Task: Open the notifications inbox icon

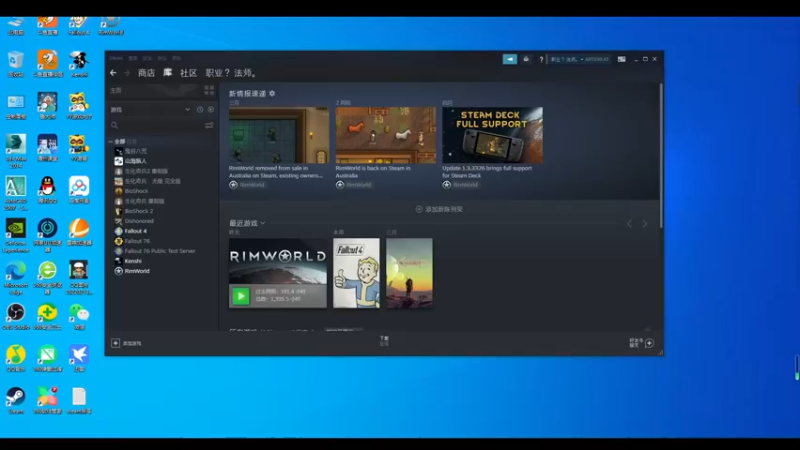Action: coord(526,59)
